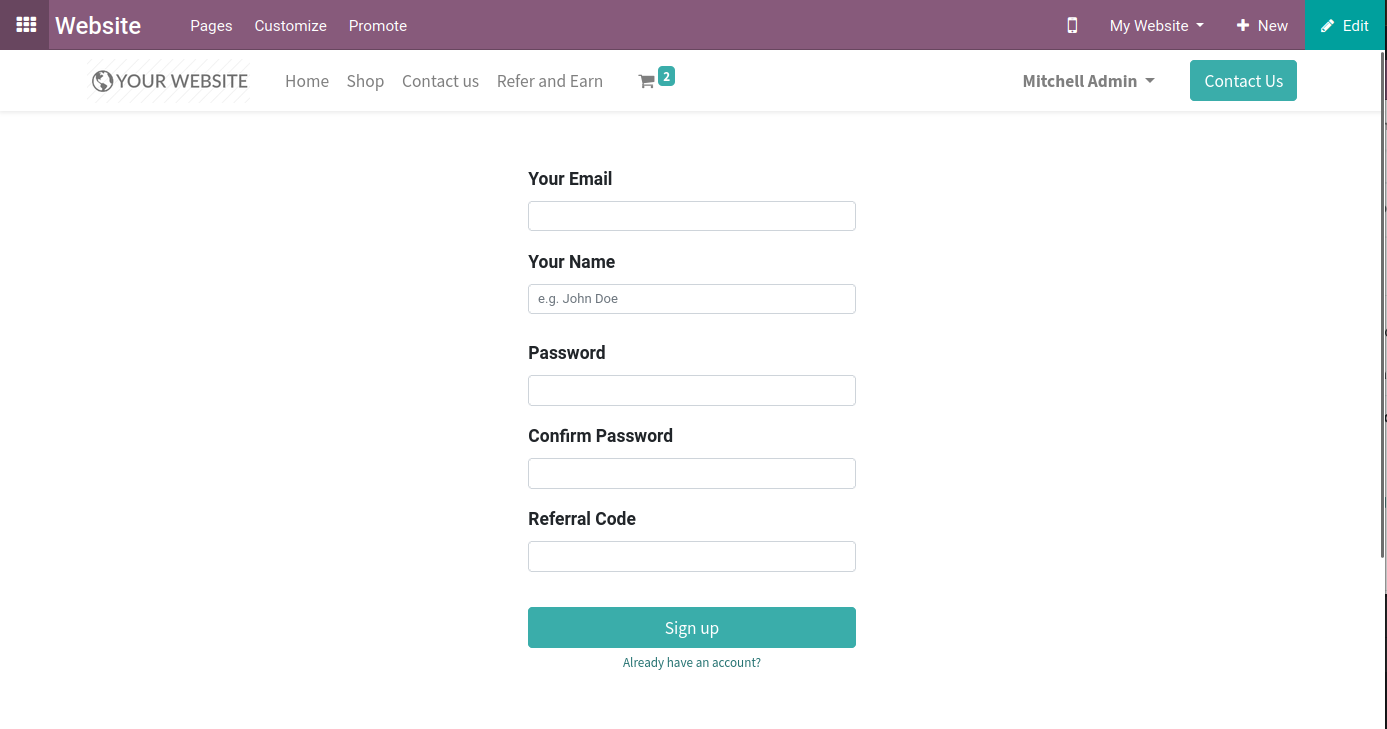
Task: Open the Pages menu
Action: [x=211, y=26]
